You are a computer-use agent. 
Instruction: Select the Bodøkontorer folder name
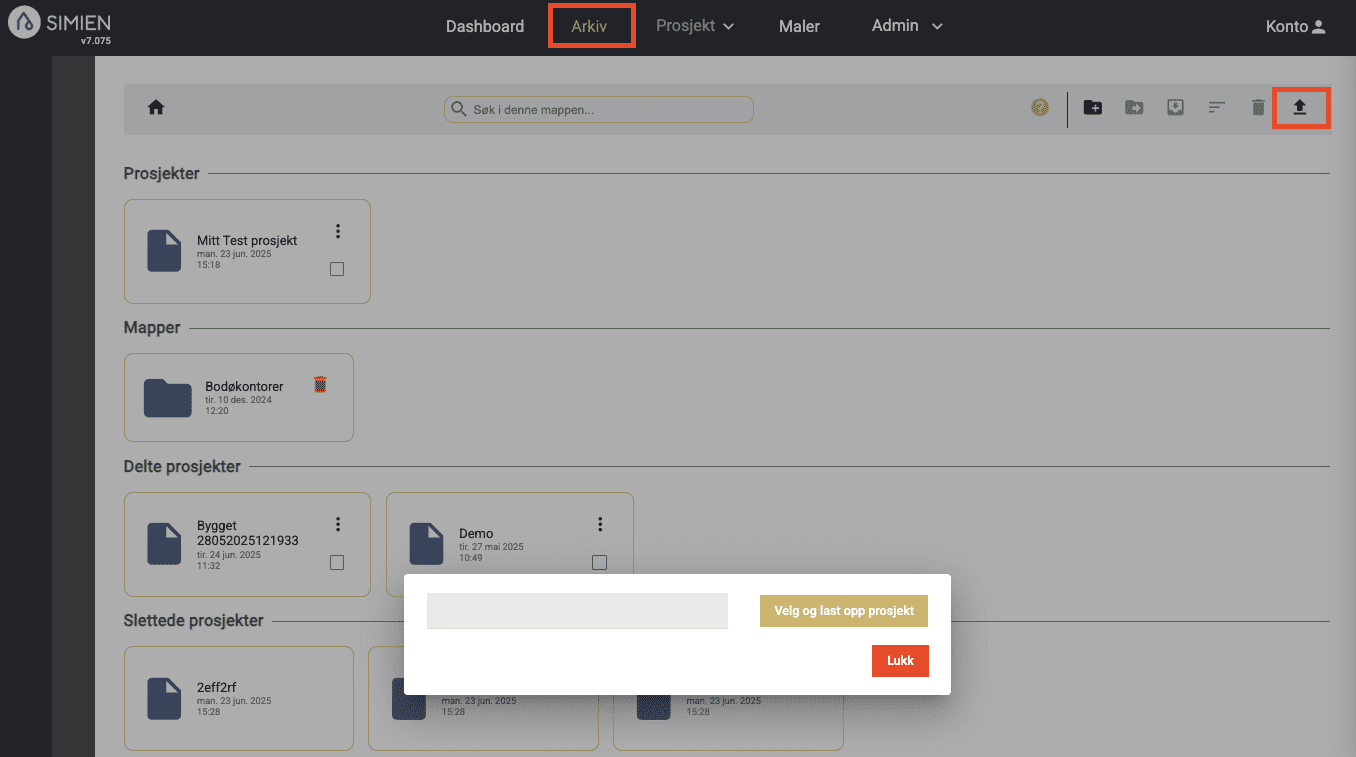pos(244,386)
